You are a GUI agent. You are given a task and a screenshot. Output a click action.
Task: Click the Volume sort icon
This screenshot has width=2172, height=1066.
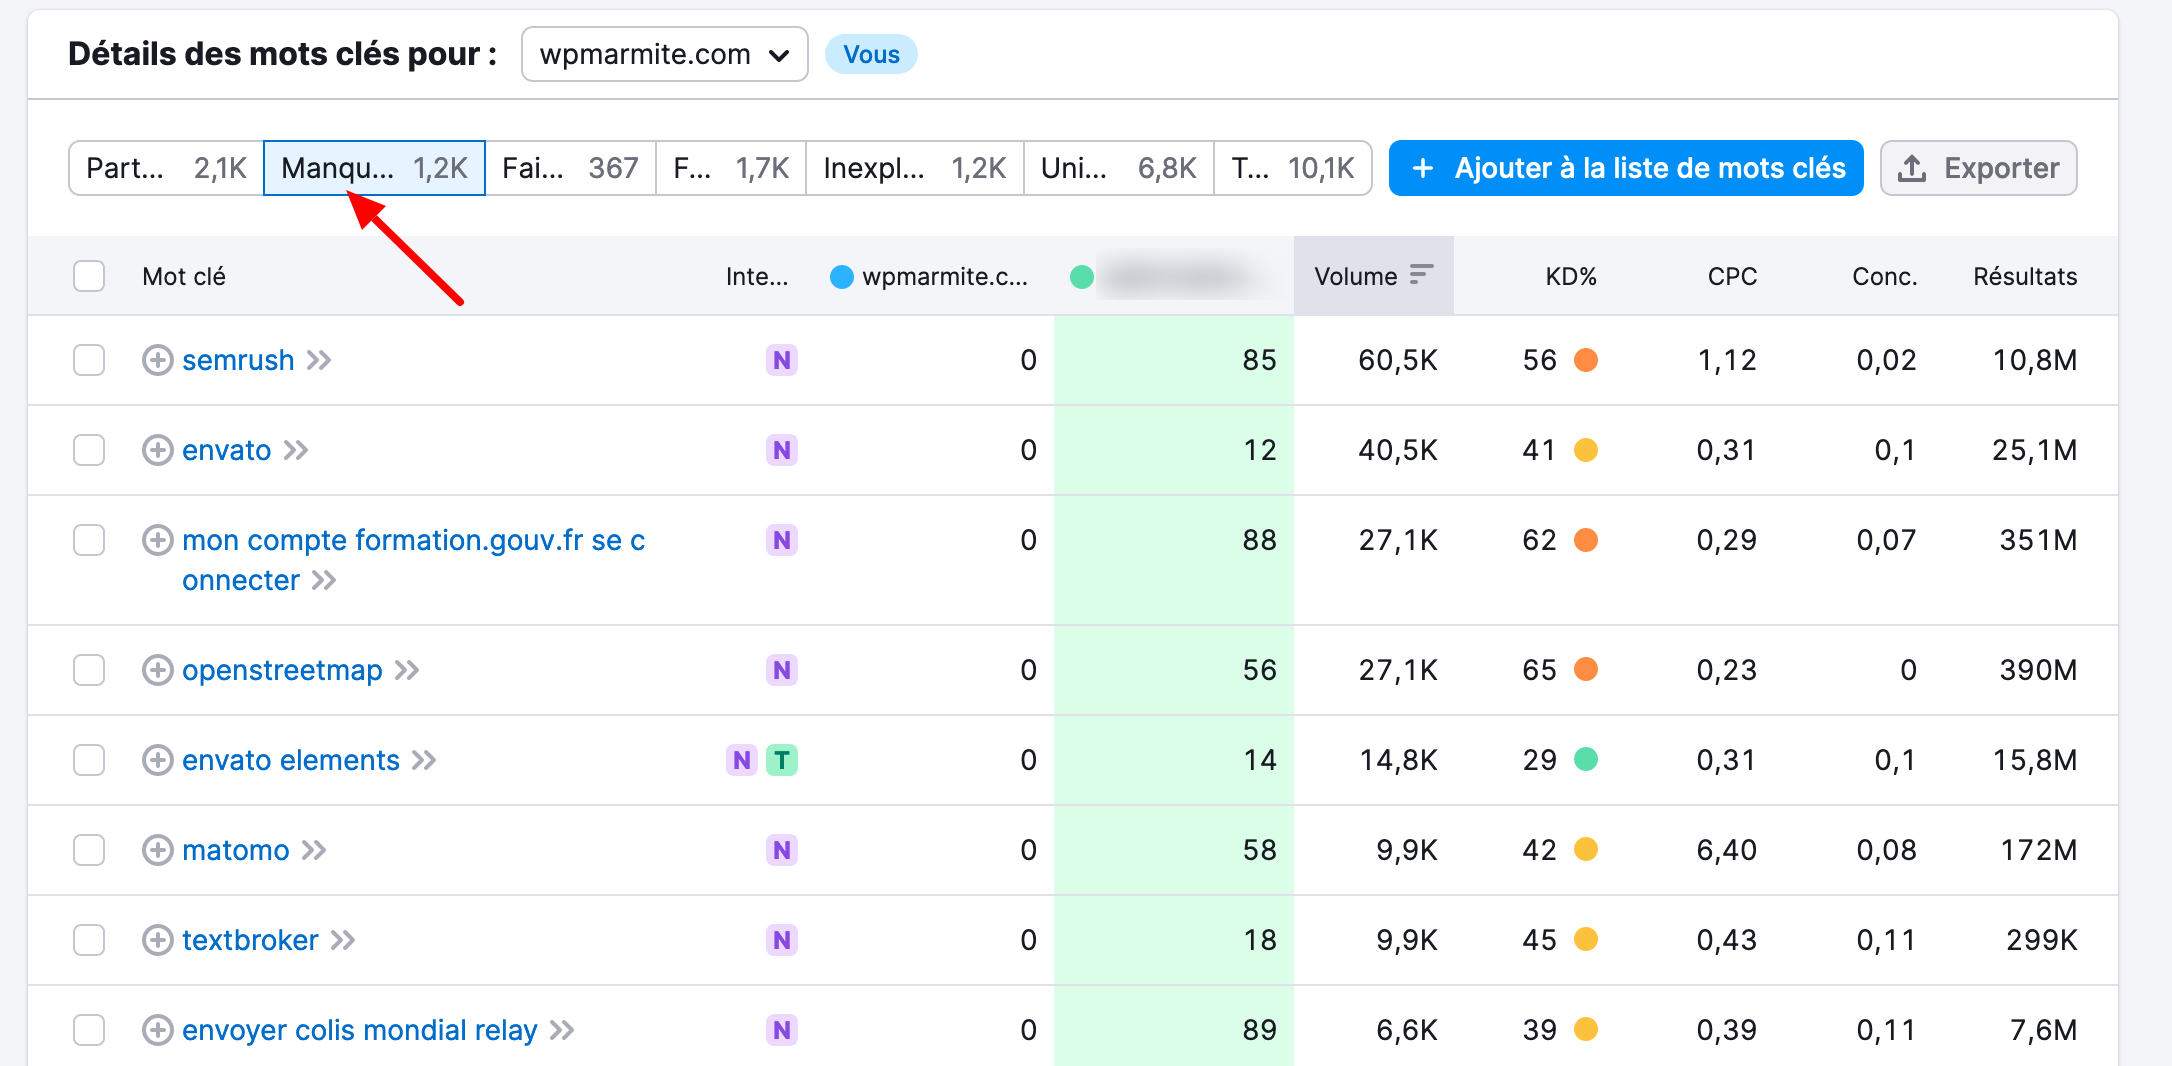coord(1421,275)
